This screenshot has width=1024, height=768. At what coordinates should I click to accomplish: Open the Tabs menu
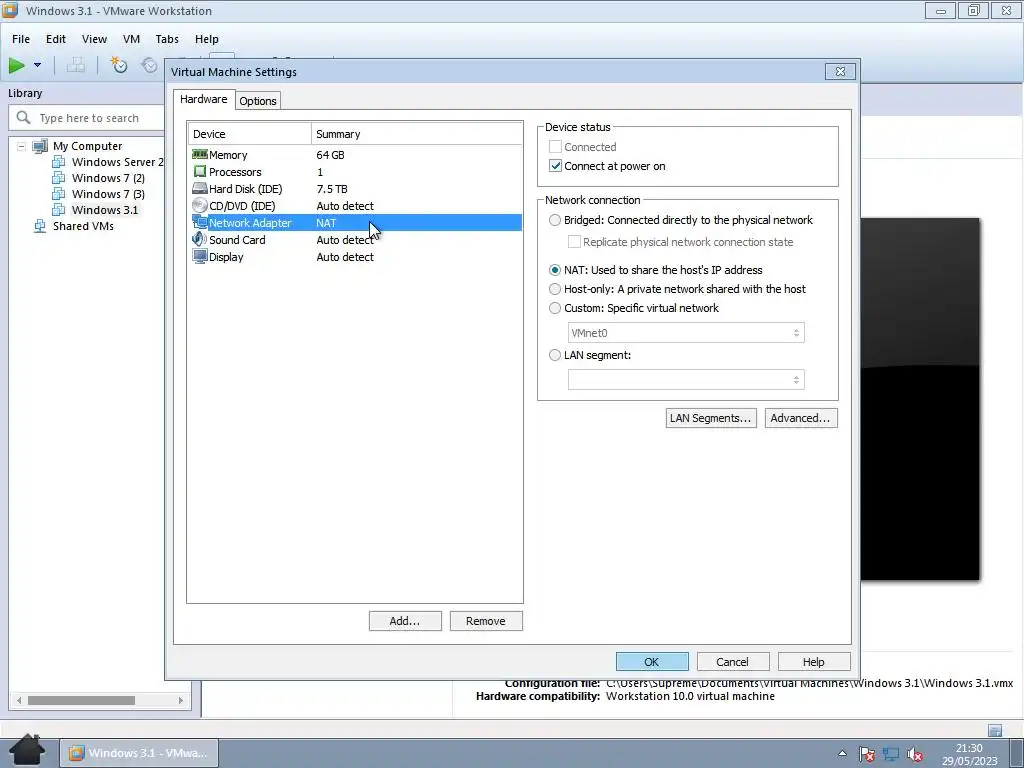click(167, 39)
